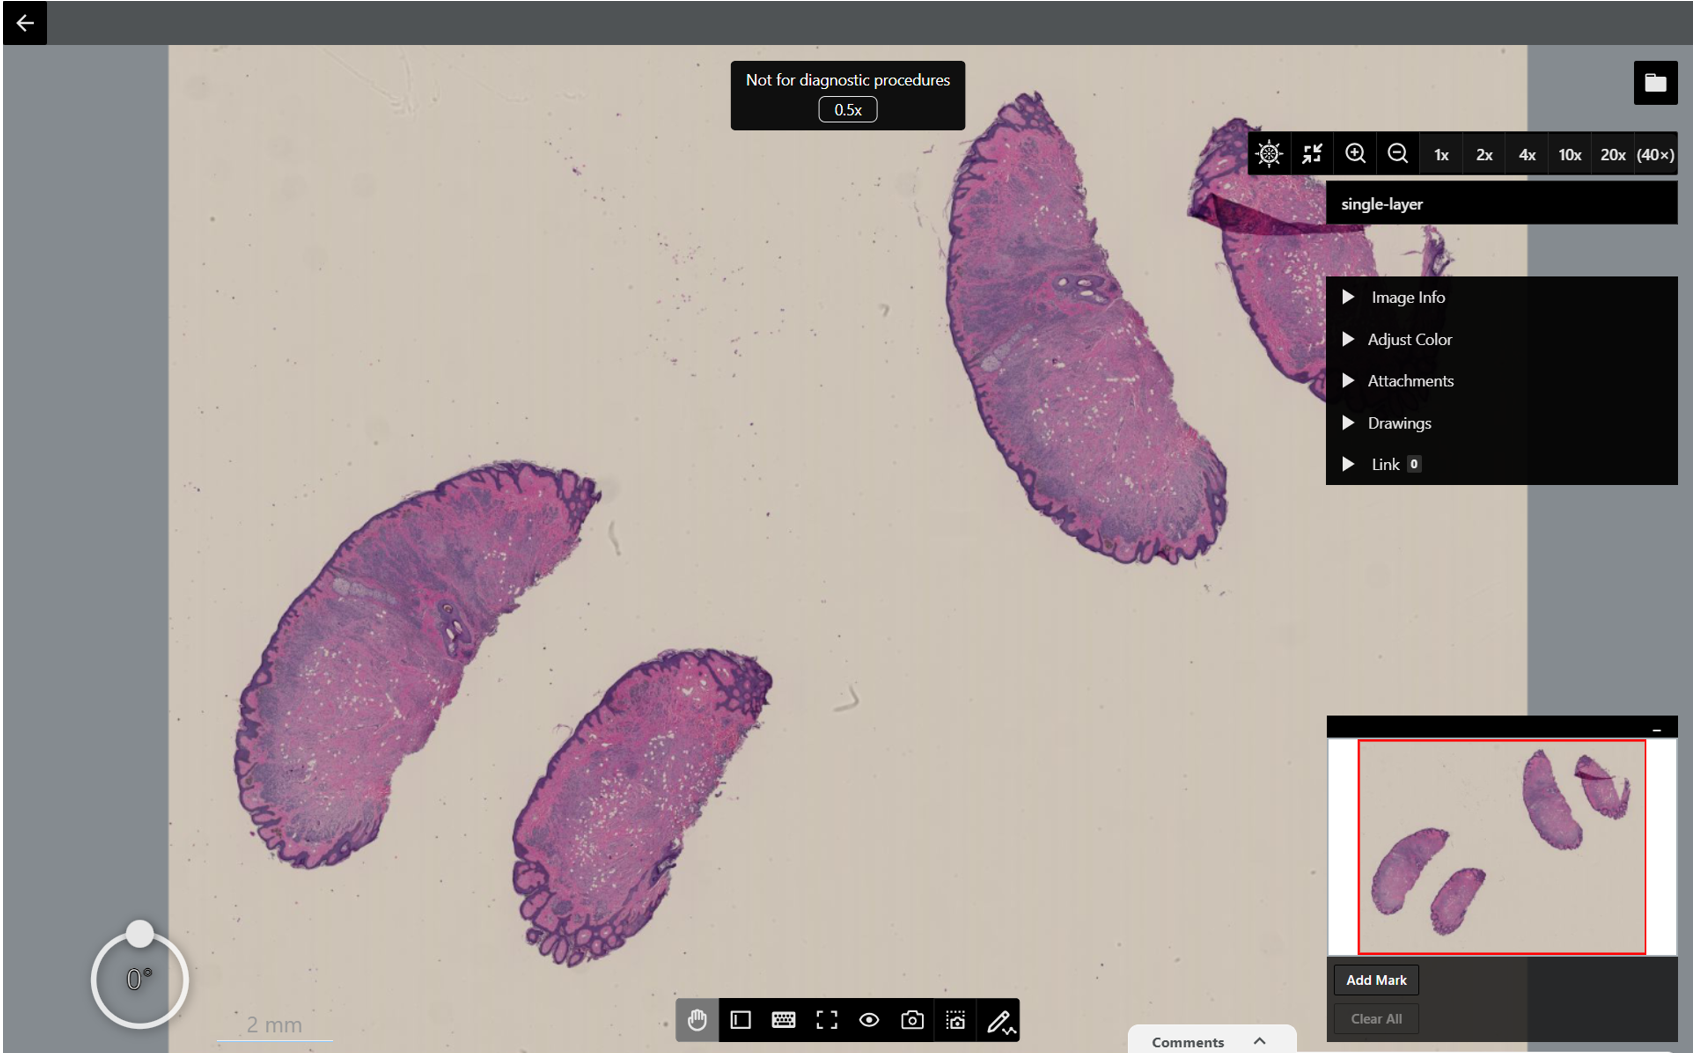This screenshot has width=1695, height=1053.
Task: Select the pen drawing tool
Action: [x=999, y=1020]
